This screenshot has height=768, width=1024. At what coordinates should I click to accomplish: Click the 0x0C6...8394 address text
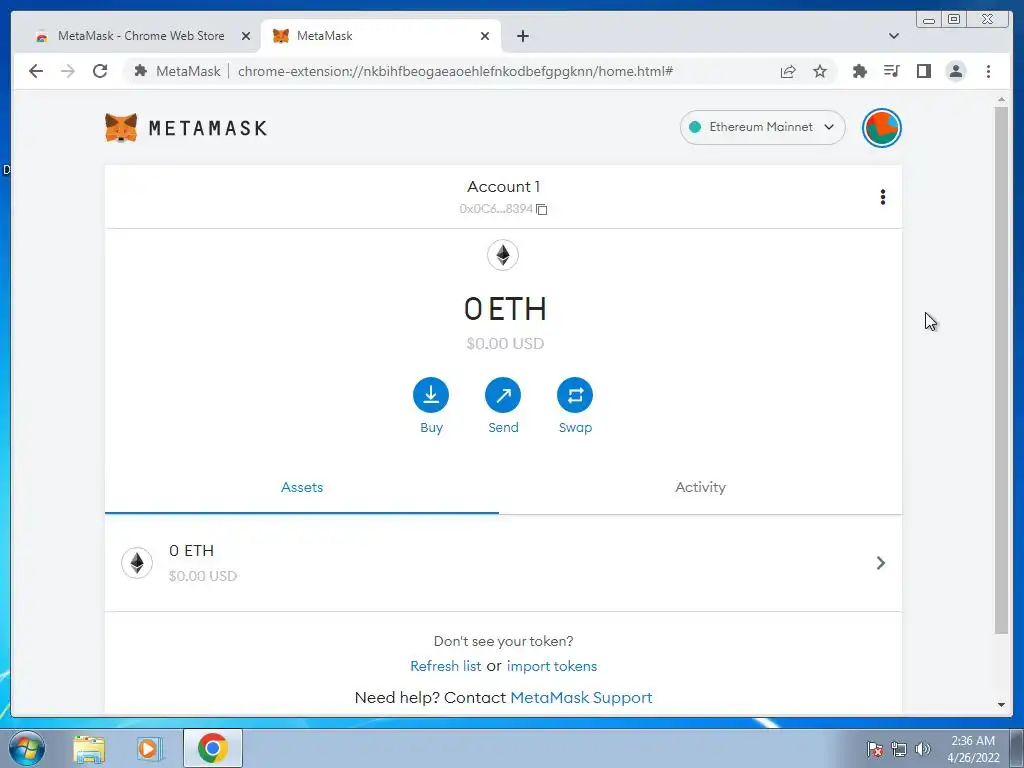[496, 209]
